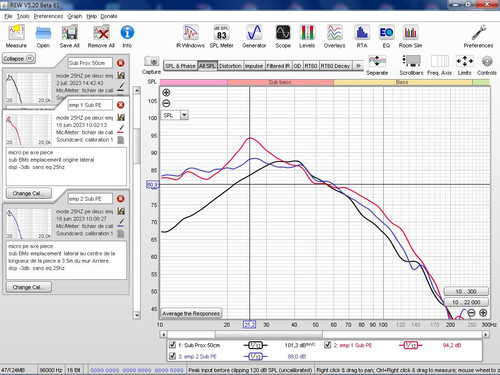Click Change Cal for emp 1 Sub PE

(29, 193)
